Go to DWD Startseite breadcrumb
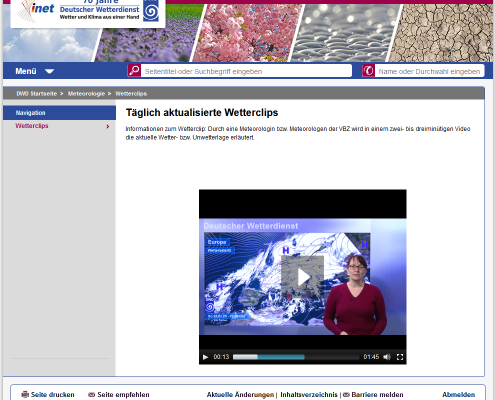This screenshot has height=400, width=495. tap(37, 94)
